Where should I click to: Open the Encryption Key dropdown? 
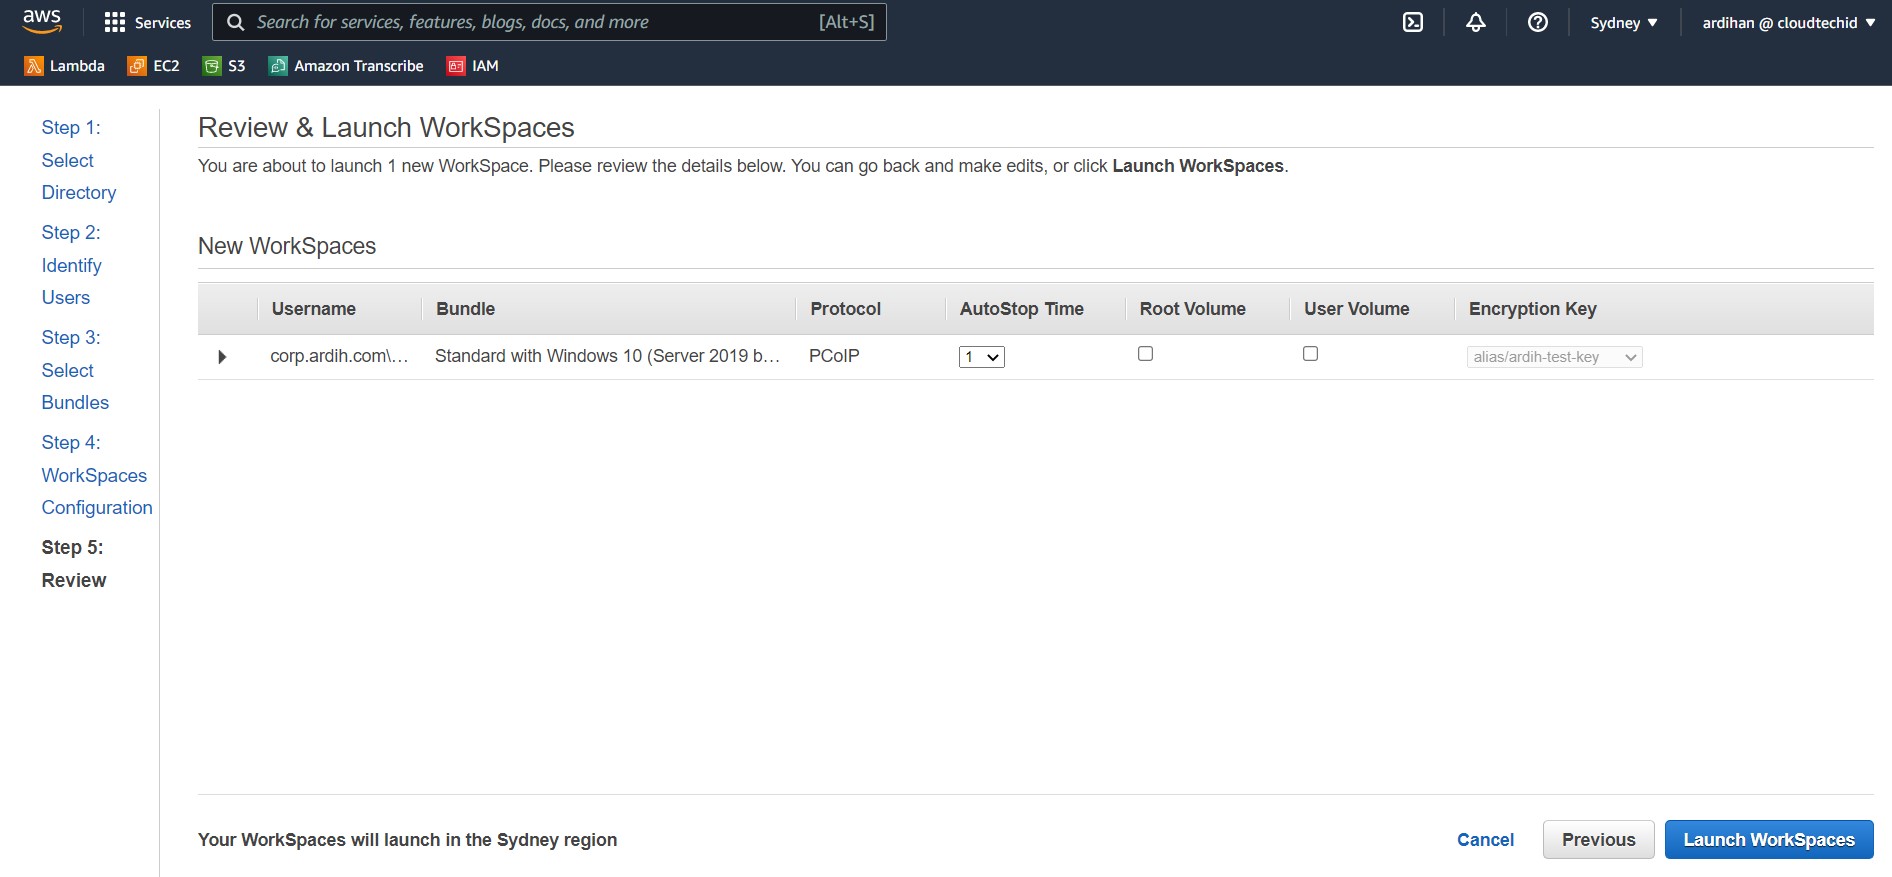click(x=1554, y=357)
